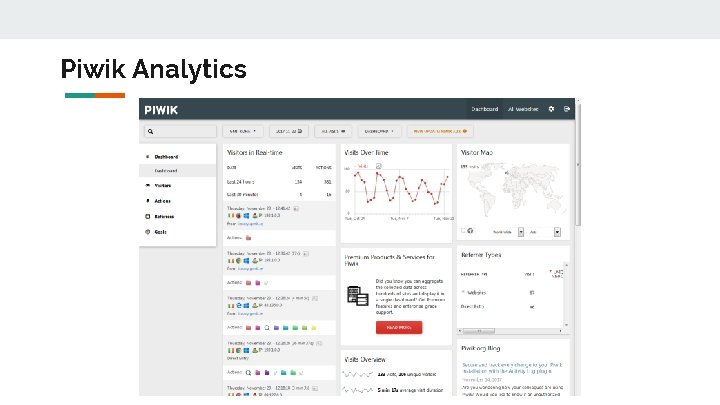Select the highlighted Dashboard sub-item in sidebar
The image size is (720, 405).
click(177, 171)
